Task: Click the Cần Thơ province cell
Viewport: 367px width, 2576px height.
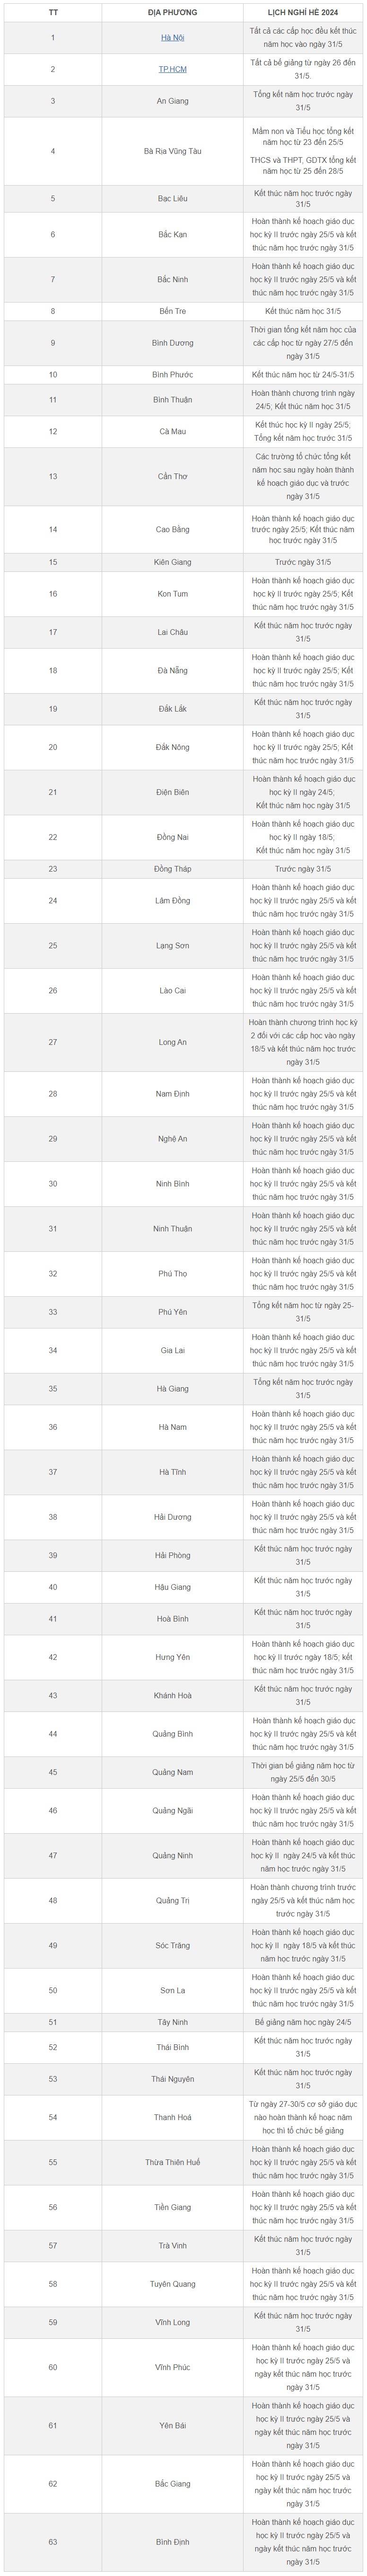Action: pos(172,476)
